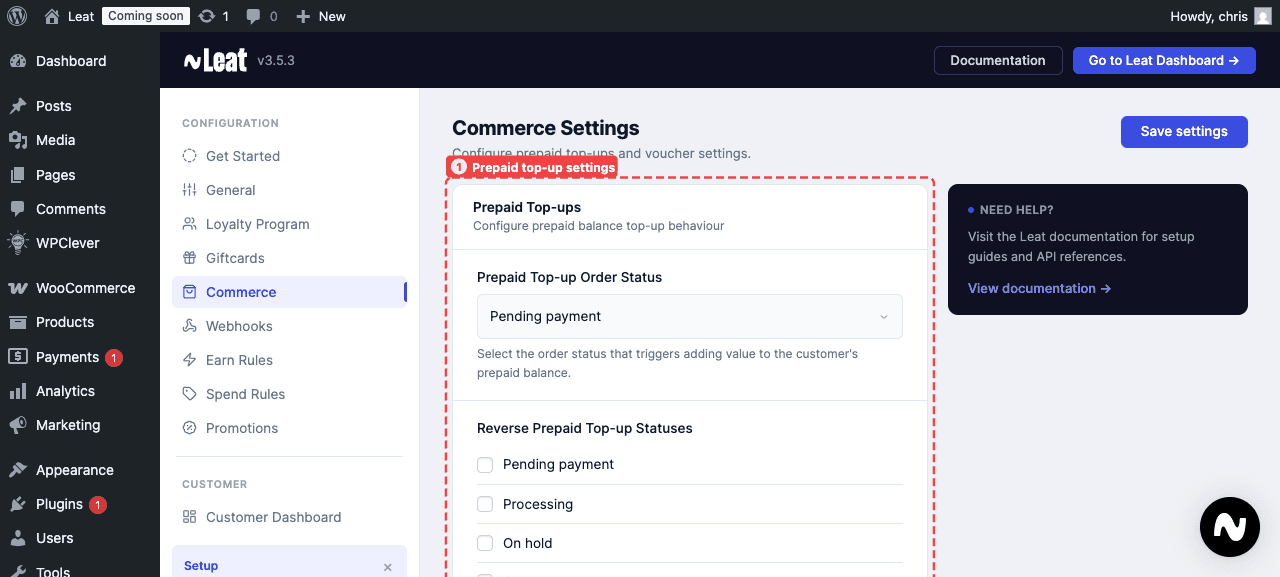
Task: Click the Payments notification badge 1
Action: pos(114,357)
